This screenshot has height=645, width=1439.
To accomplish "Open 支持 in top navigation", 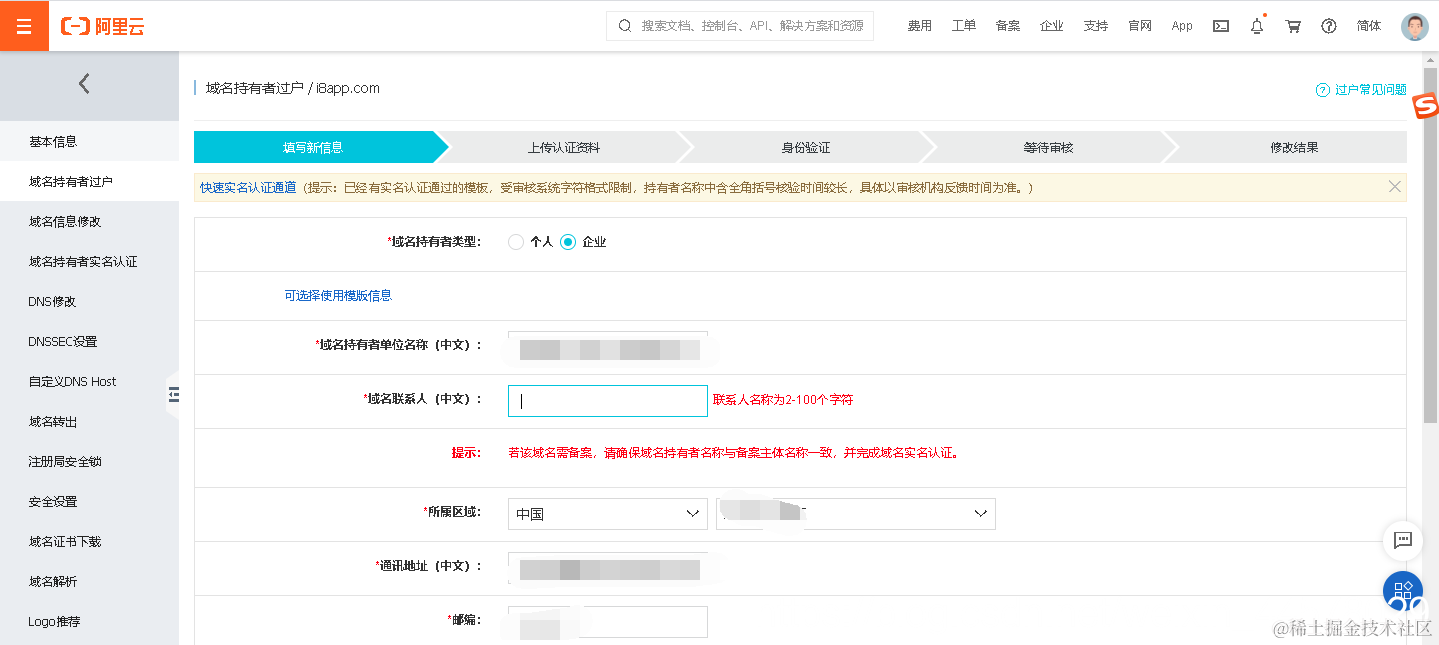I will (x=1096, y=26).
